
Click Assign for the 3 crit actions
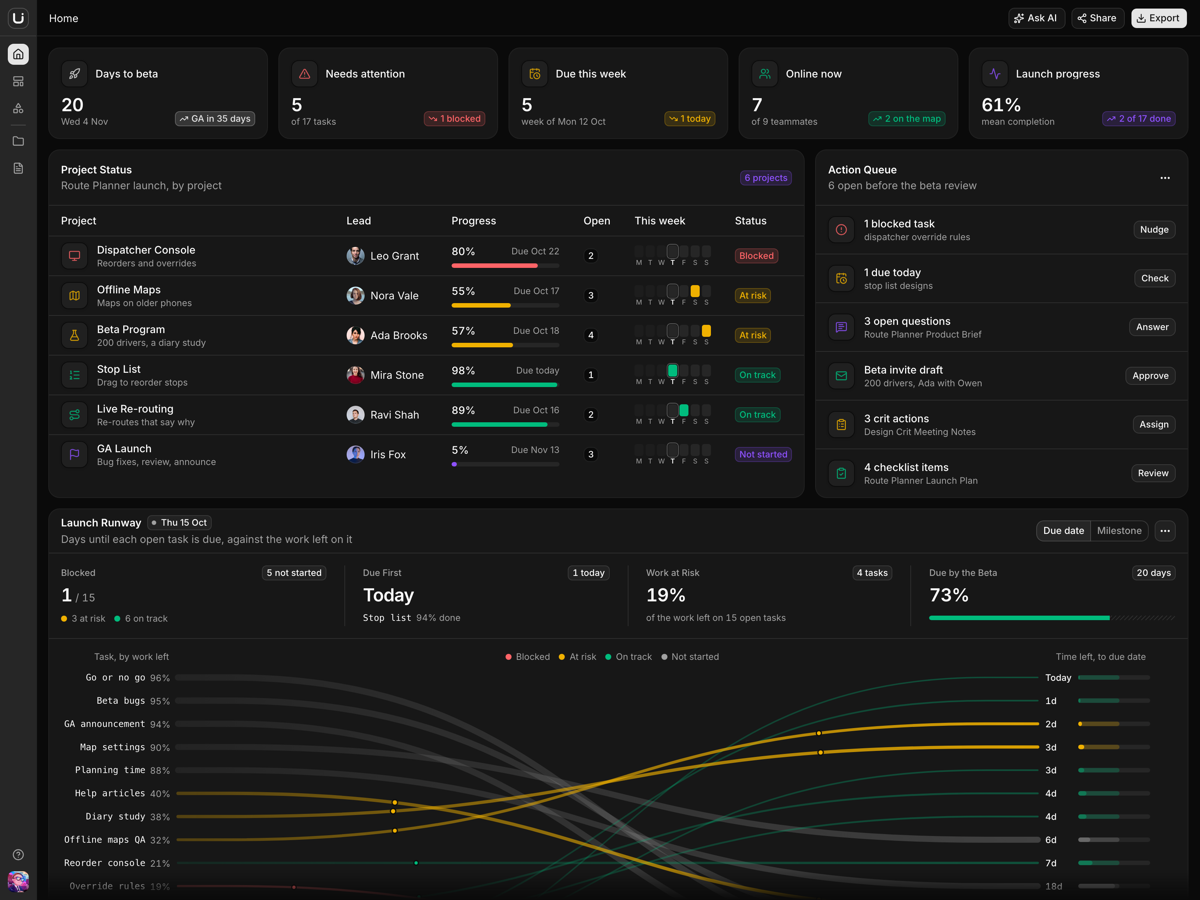click(x=1154, y=424)
